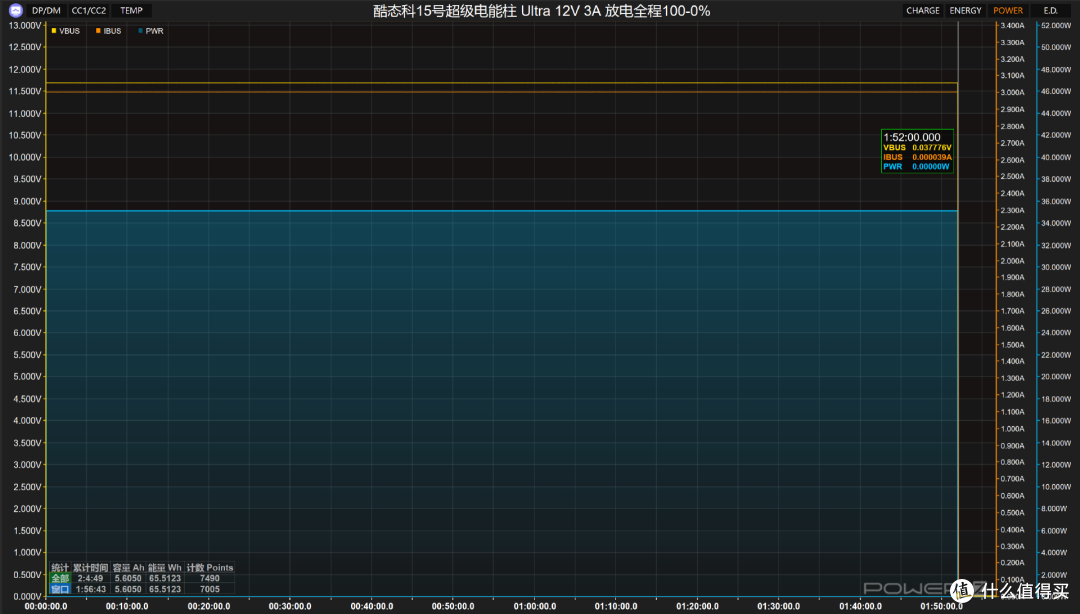Click the 65.5123 energy value in 全部 row
This screenshot has height=614, width=1080.
coord(165,578)
